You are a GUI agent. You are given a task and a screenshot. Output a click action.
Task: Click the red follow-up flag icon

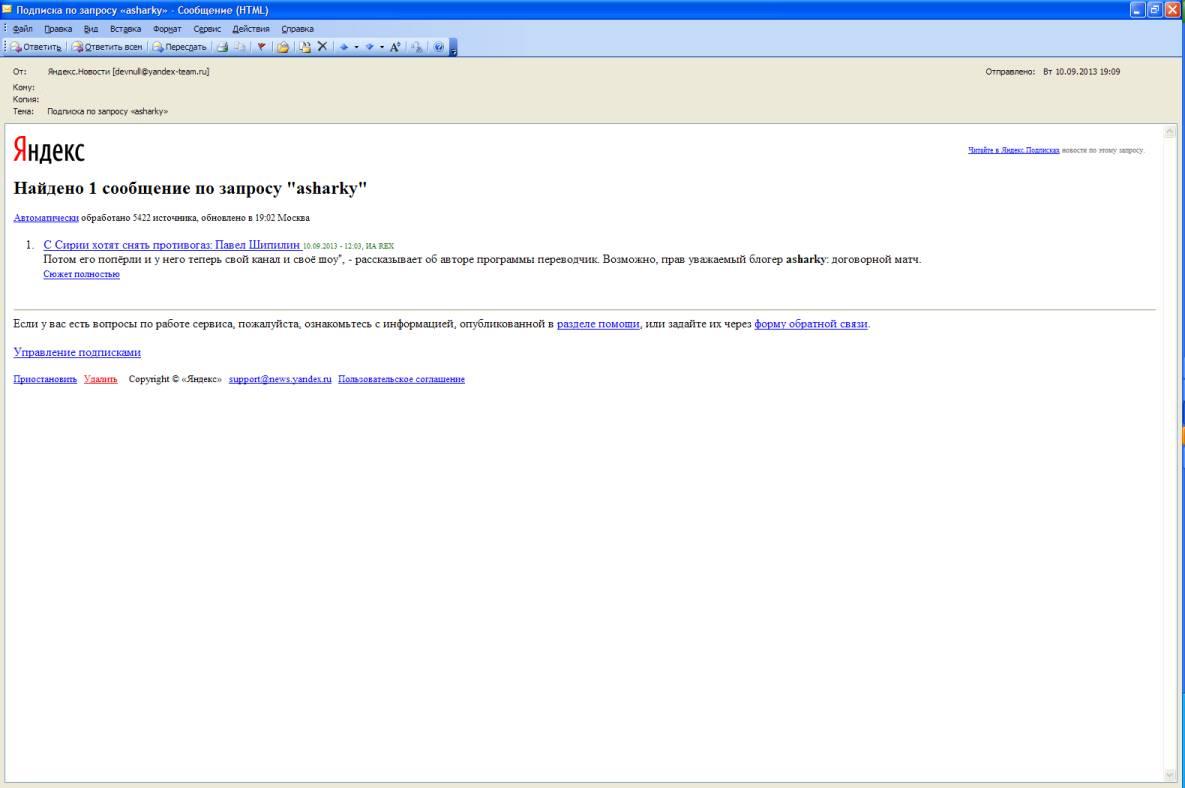pyautogui.click(x=261, y=47)
